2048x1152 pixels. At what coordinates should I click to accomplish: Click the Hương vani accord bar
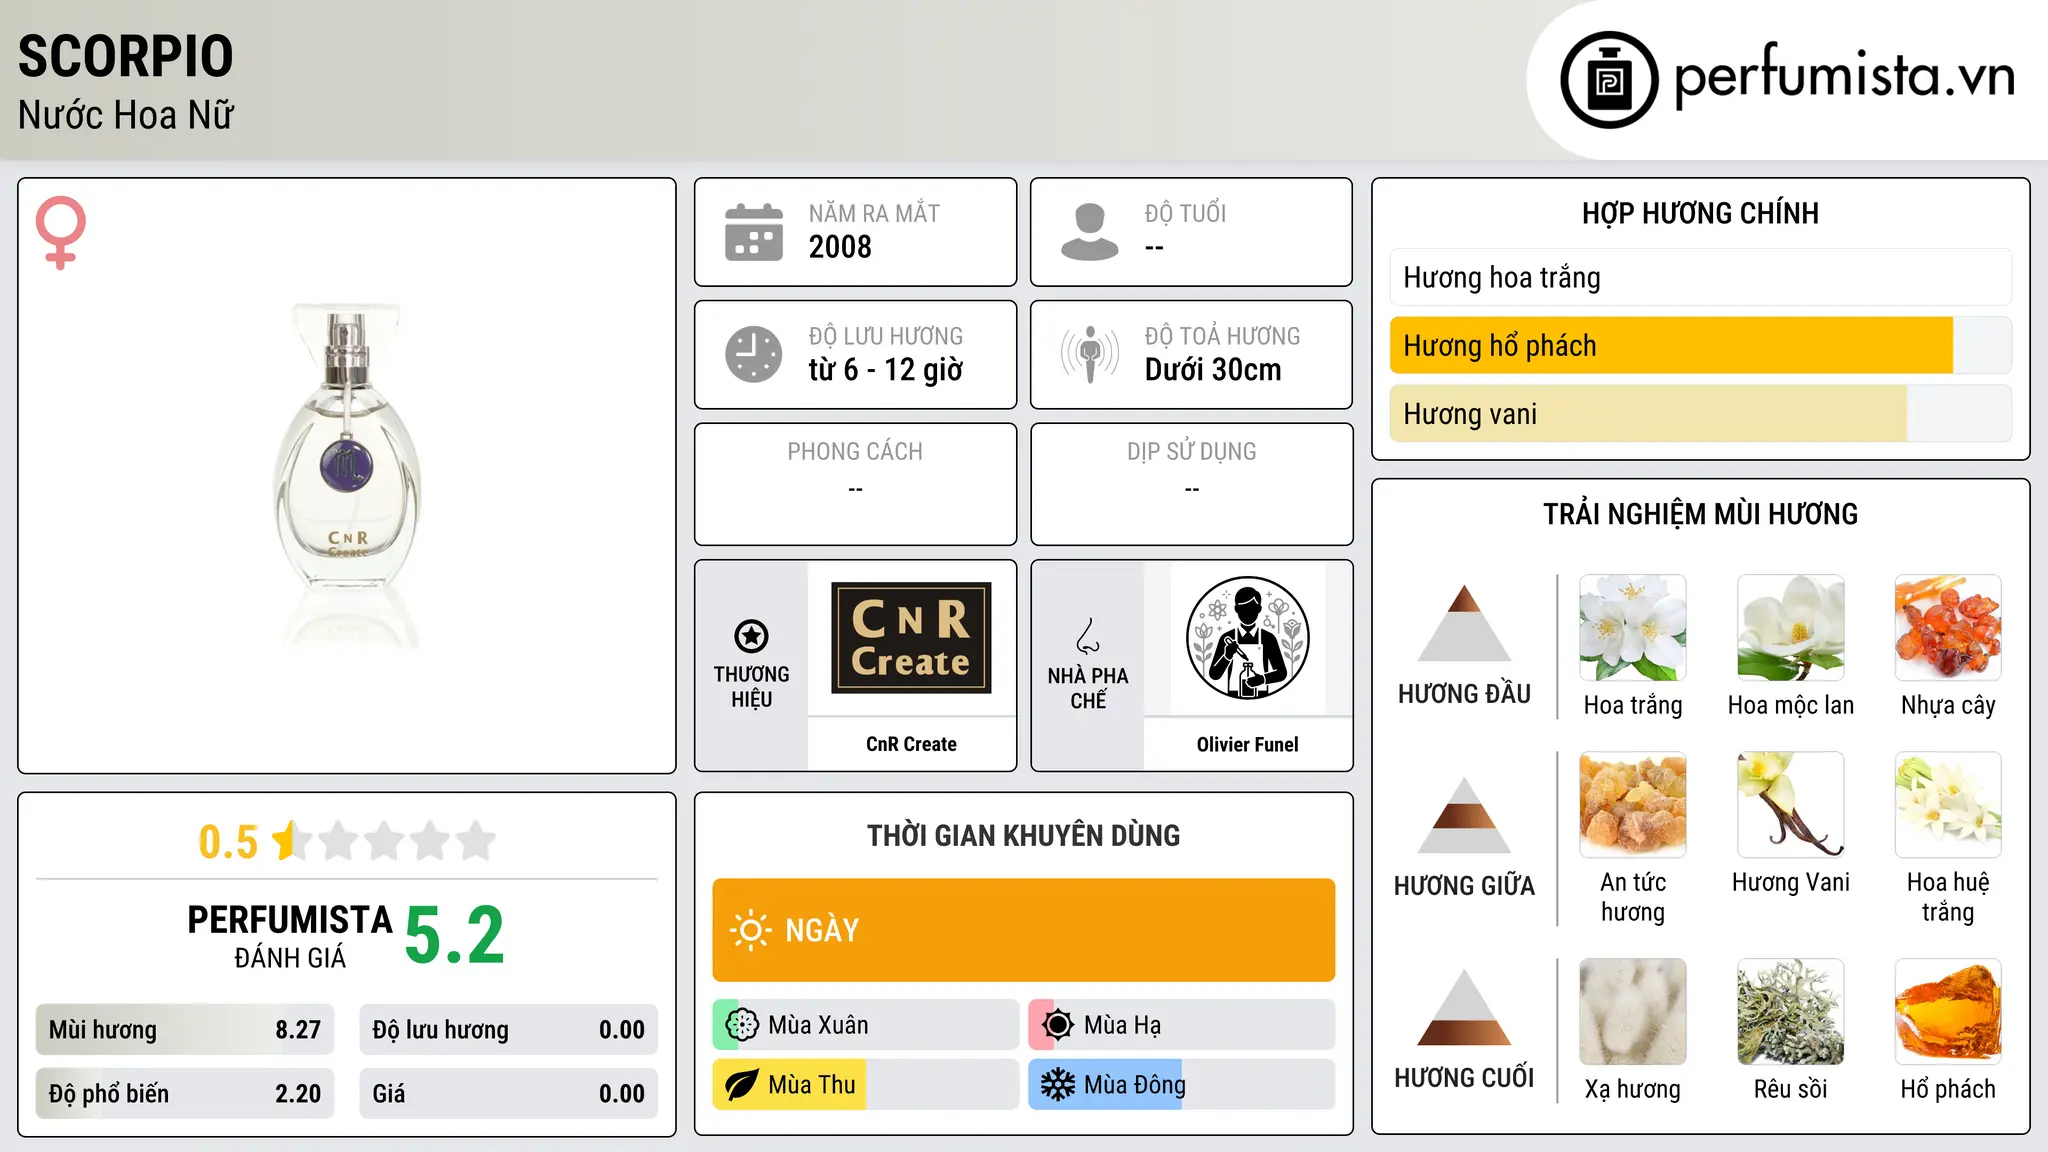click(x=1700, y=414)
